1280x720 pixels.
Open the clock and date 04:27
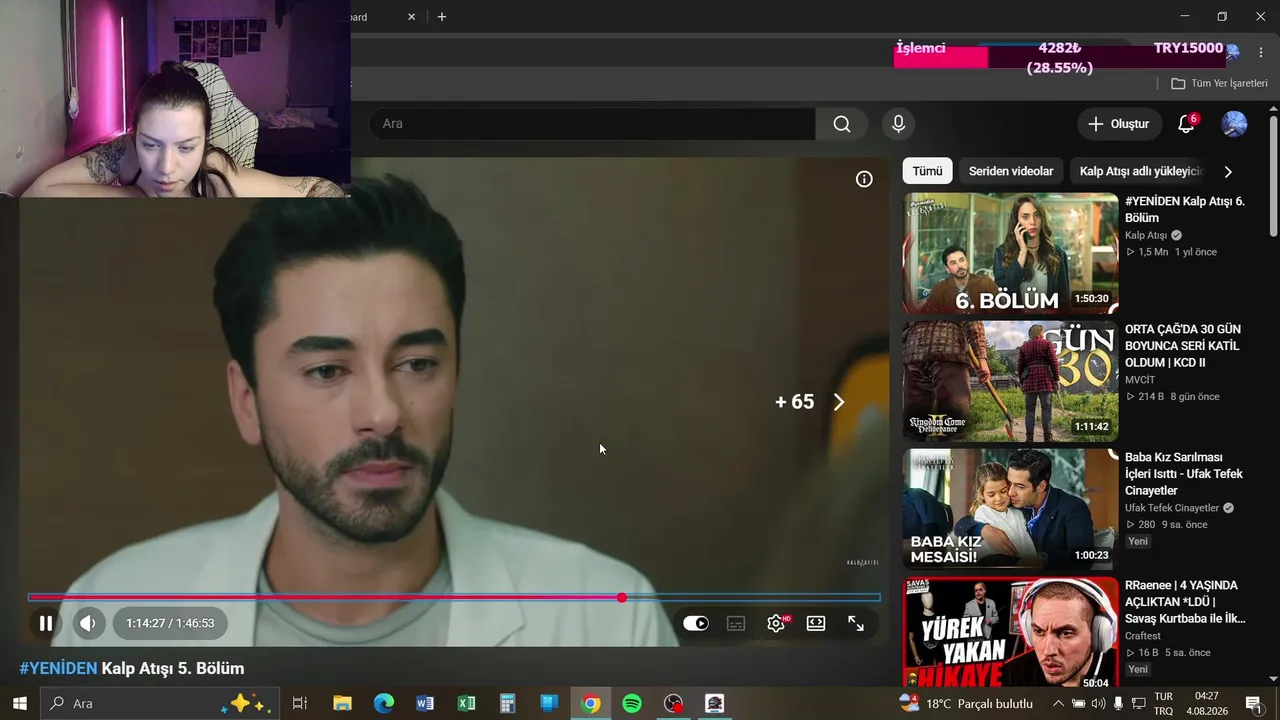(x=1207, y=703)
